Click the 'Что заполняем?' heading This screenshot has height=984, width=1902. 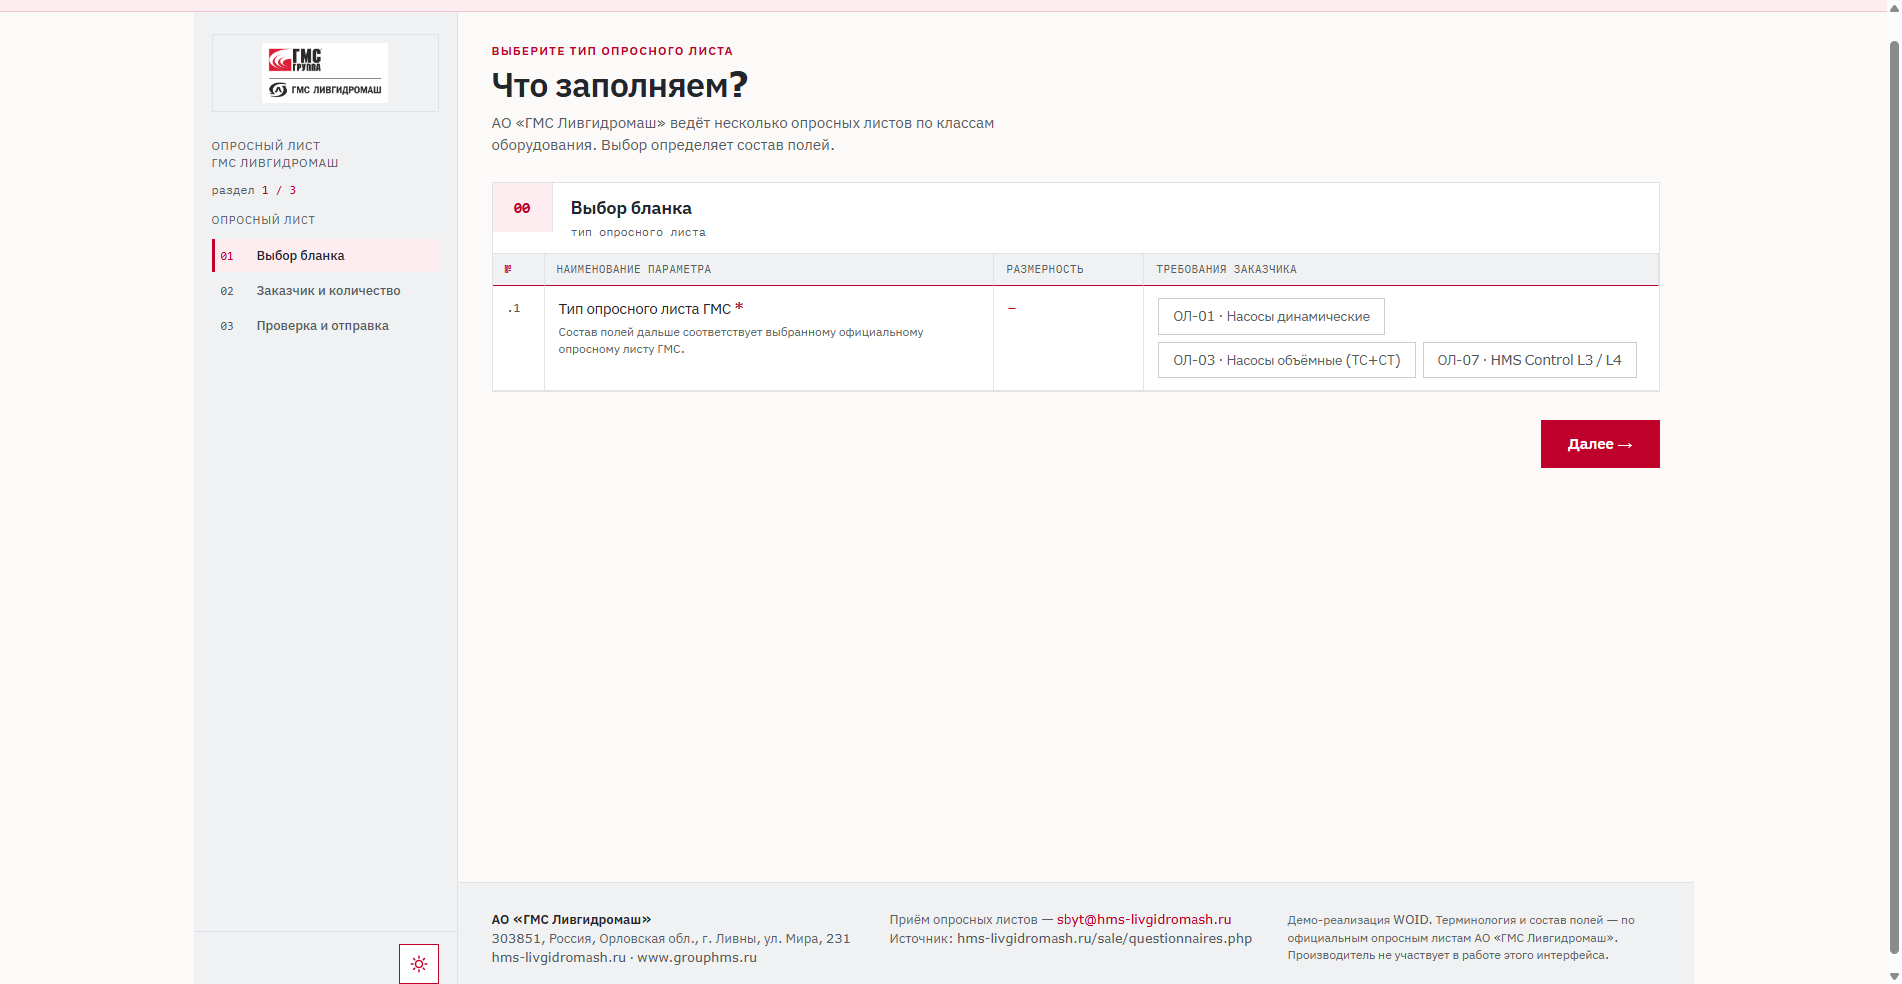[620, 86]
